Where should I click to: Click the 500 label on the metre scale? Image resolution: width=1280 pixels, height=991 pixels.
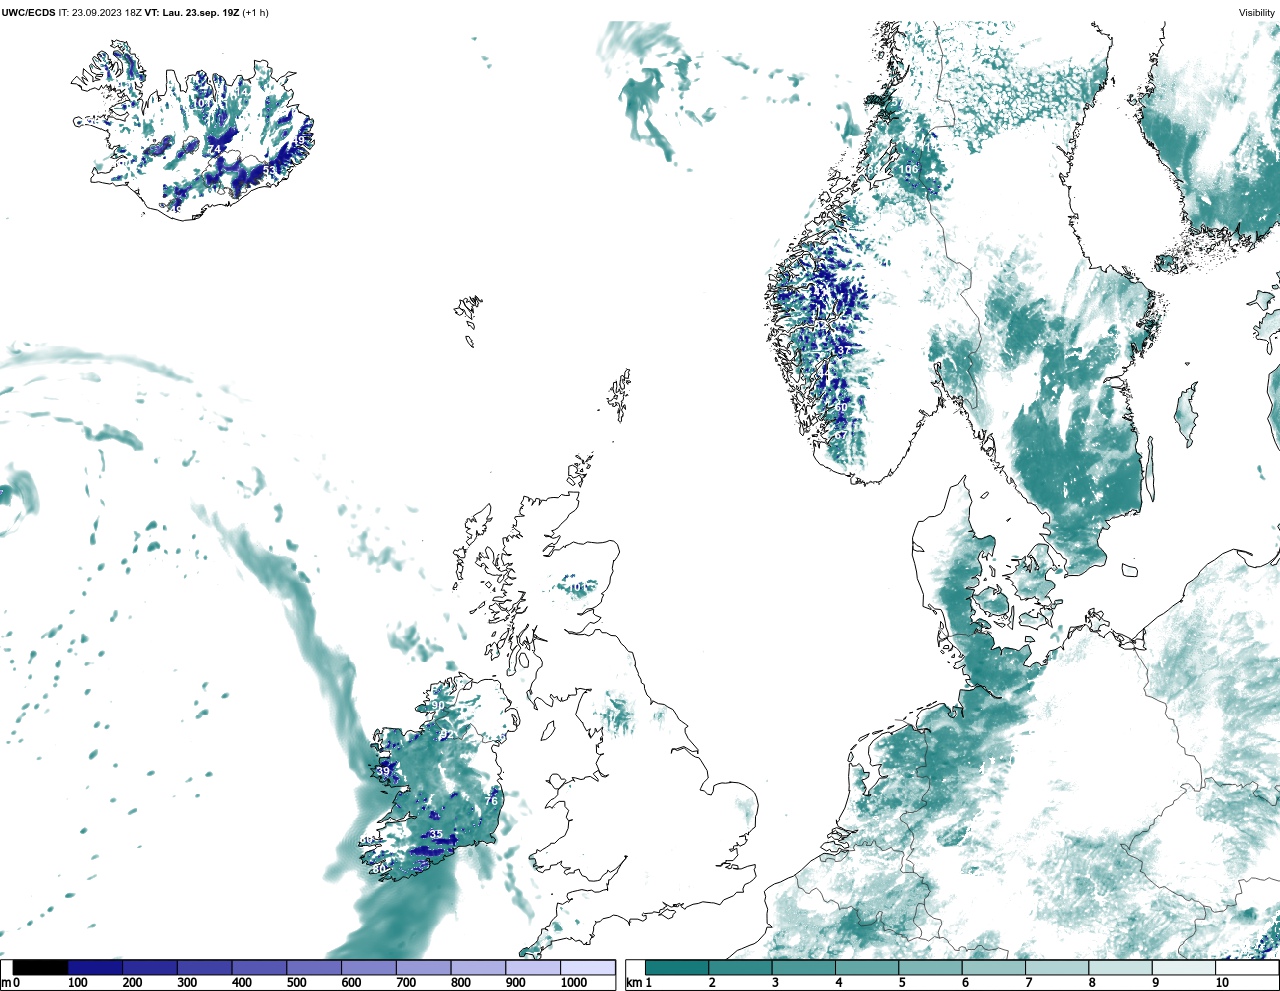[296, 983]
